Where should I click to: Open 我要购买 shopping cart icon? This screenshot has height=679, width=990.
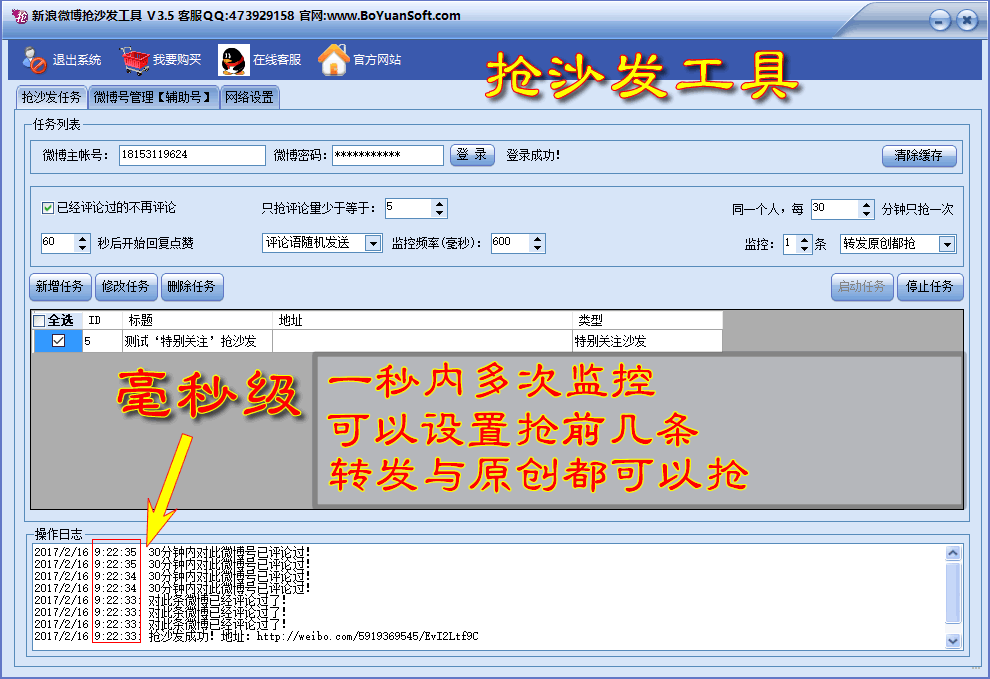point(134,60)
